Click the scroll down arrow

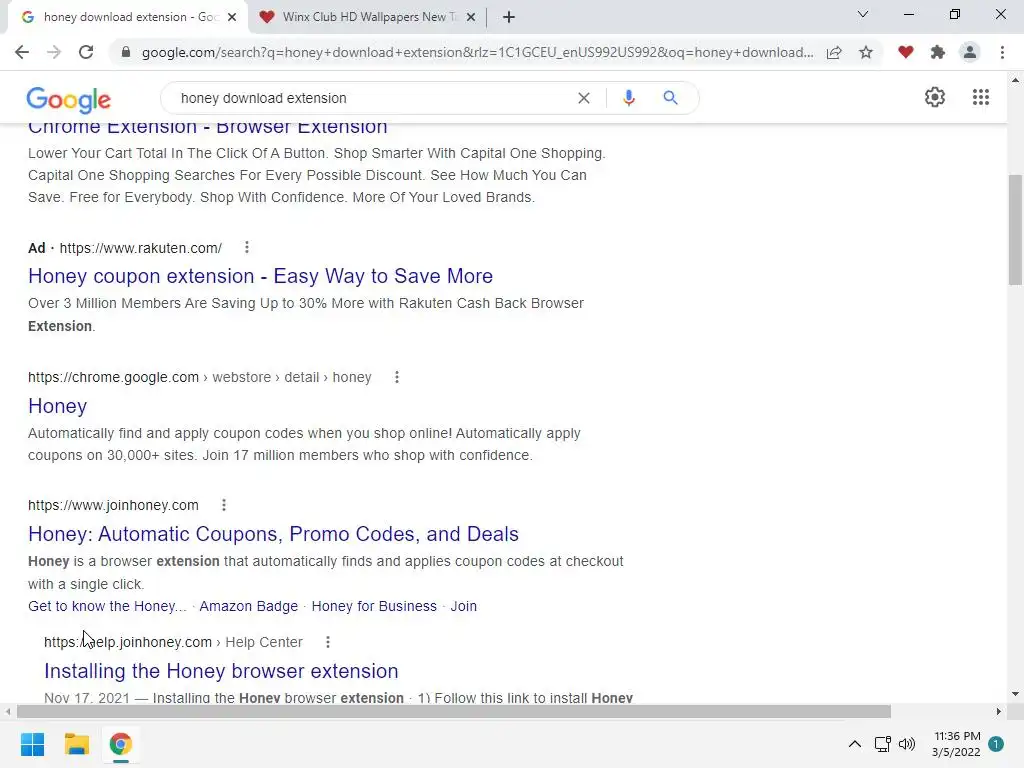pos(1015,694)
